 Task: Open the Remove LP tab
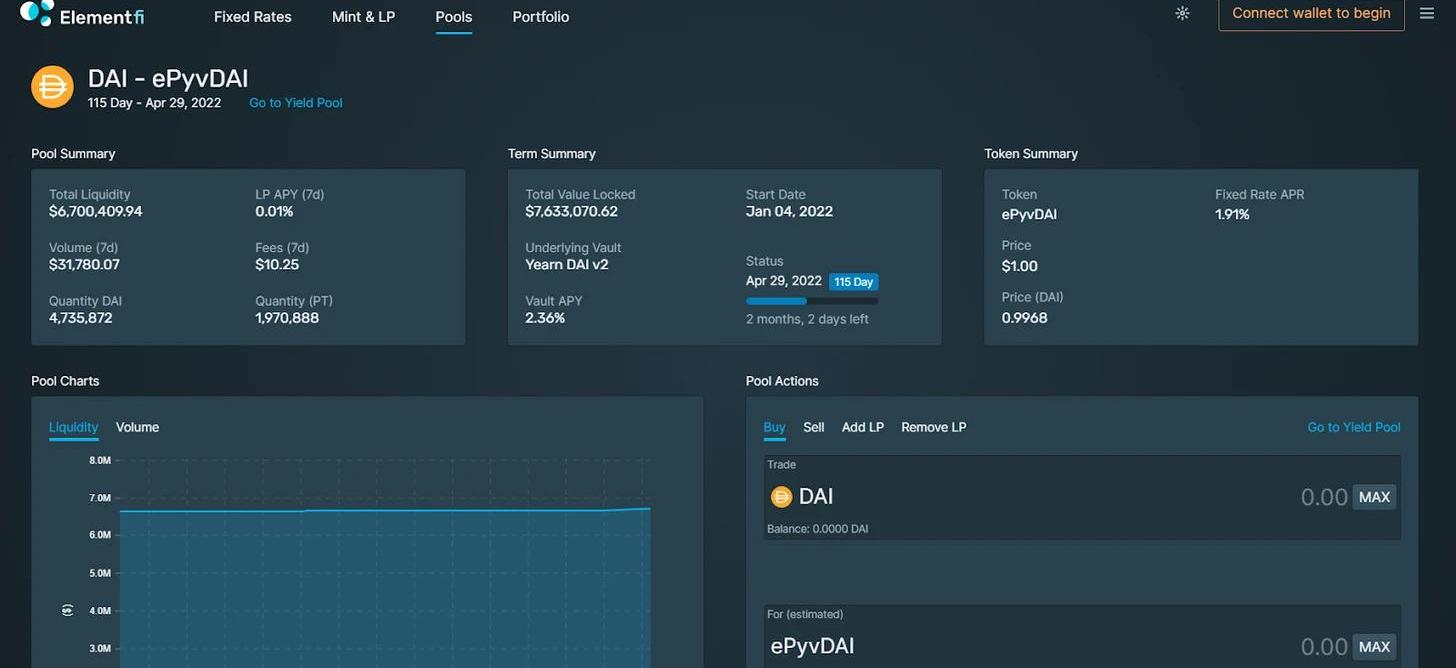click(x=933, y=427)
